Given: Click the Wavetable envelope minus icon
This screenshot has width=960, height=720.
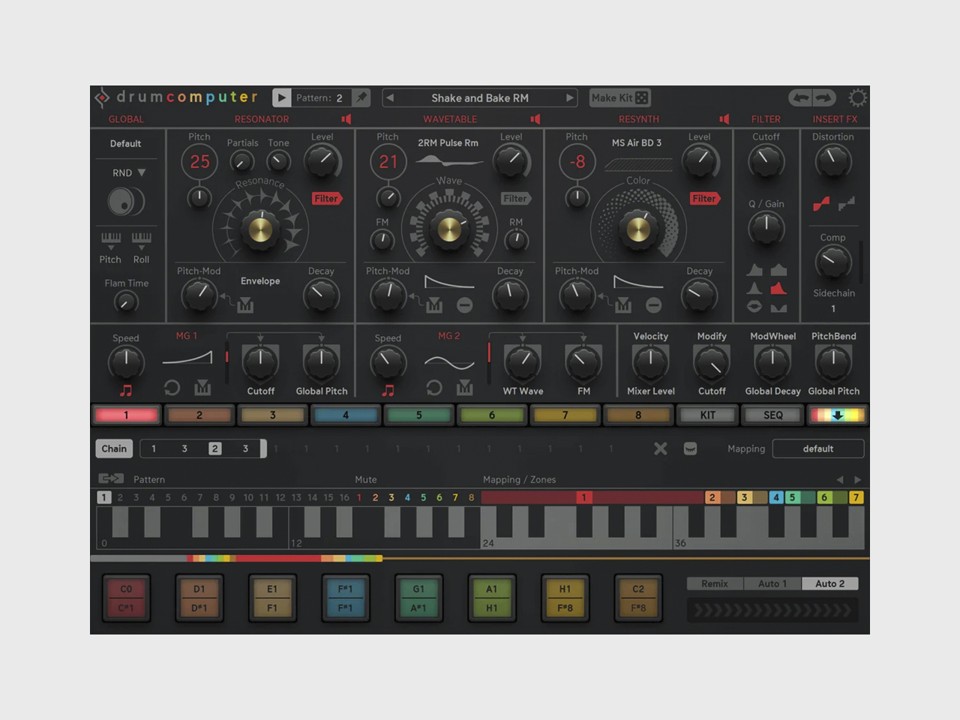Looking at the screenshot, I should point(465,304).
